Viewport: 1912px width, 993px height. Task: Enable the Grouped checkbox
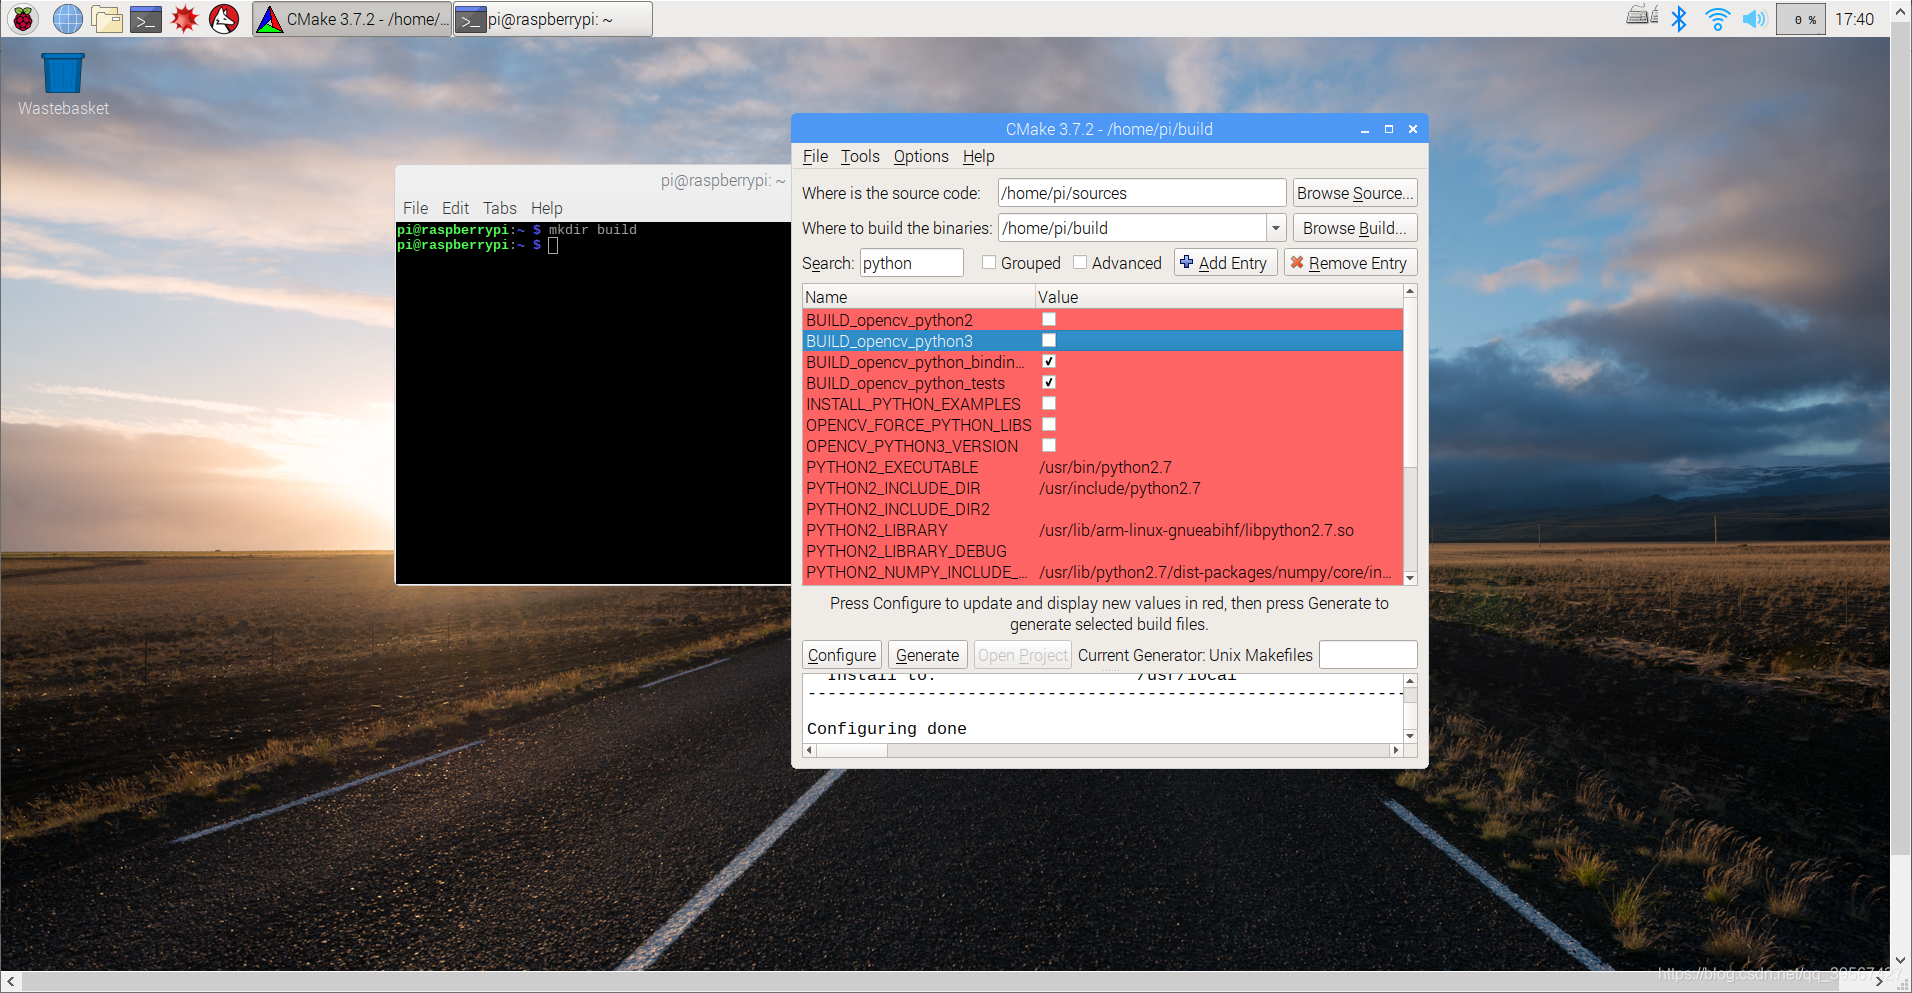click(x=989, y=262)
